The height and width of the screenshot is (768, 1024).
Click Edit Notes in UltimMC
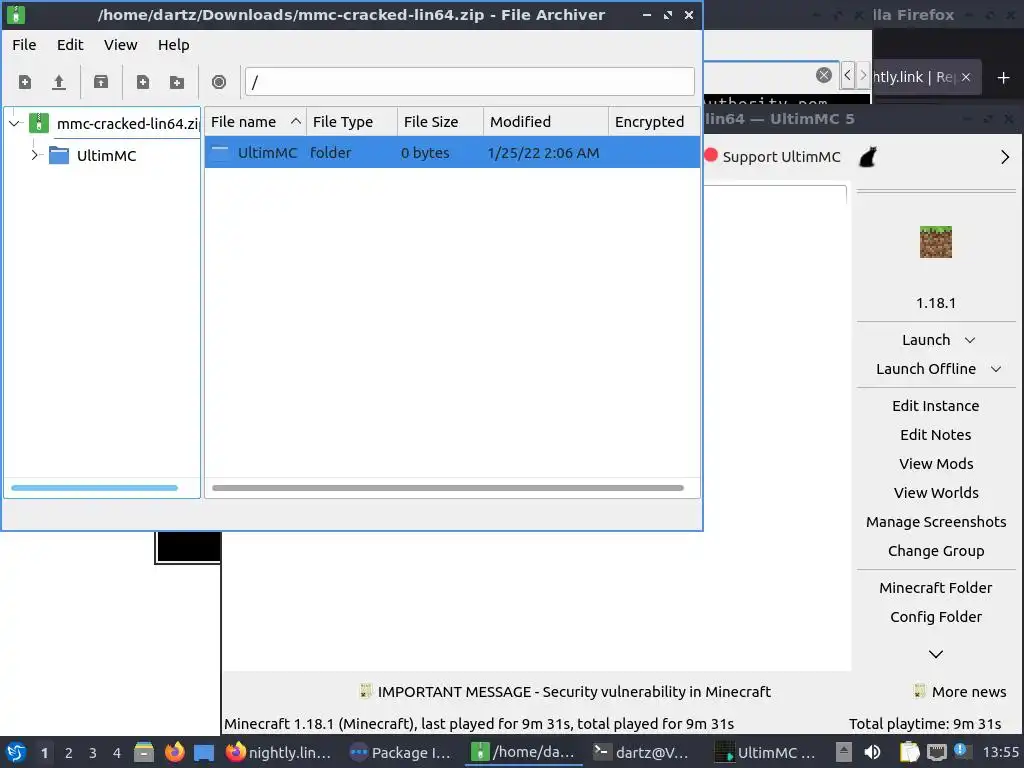pyautogui.click(x=936, y=435)
